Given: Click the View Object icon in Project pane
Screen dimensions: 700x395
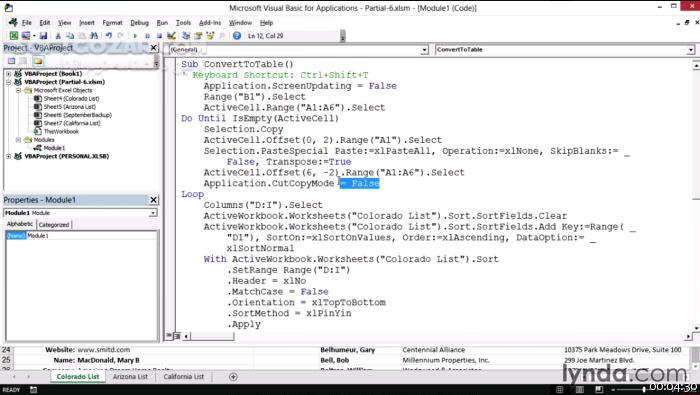Looking at the screenshot, I should [x=24, y=61].
